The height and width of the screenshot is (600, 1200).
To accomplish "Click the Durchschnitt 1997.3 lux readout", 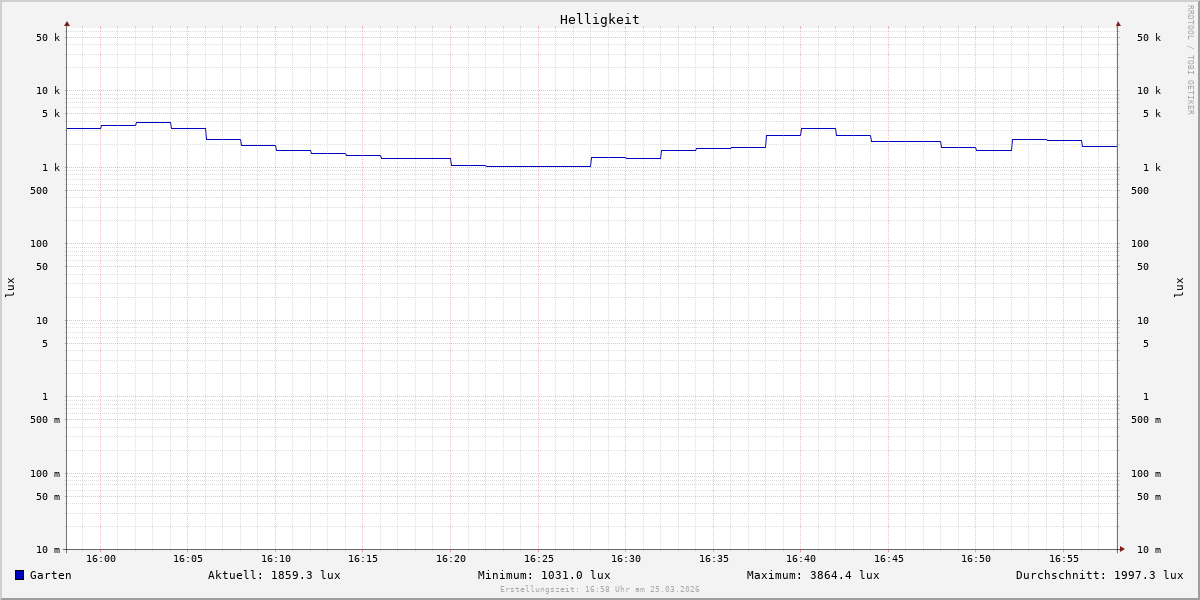I will coord(1099,575).
